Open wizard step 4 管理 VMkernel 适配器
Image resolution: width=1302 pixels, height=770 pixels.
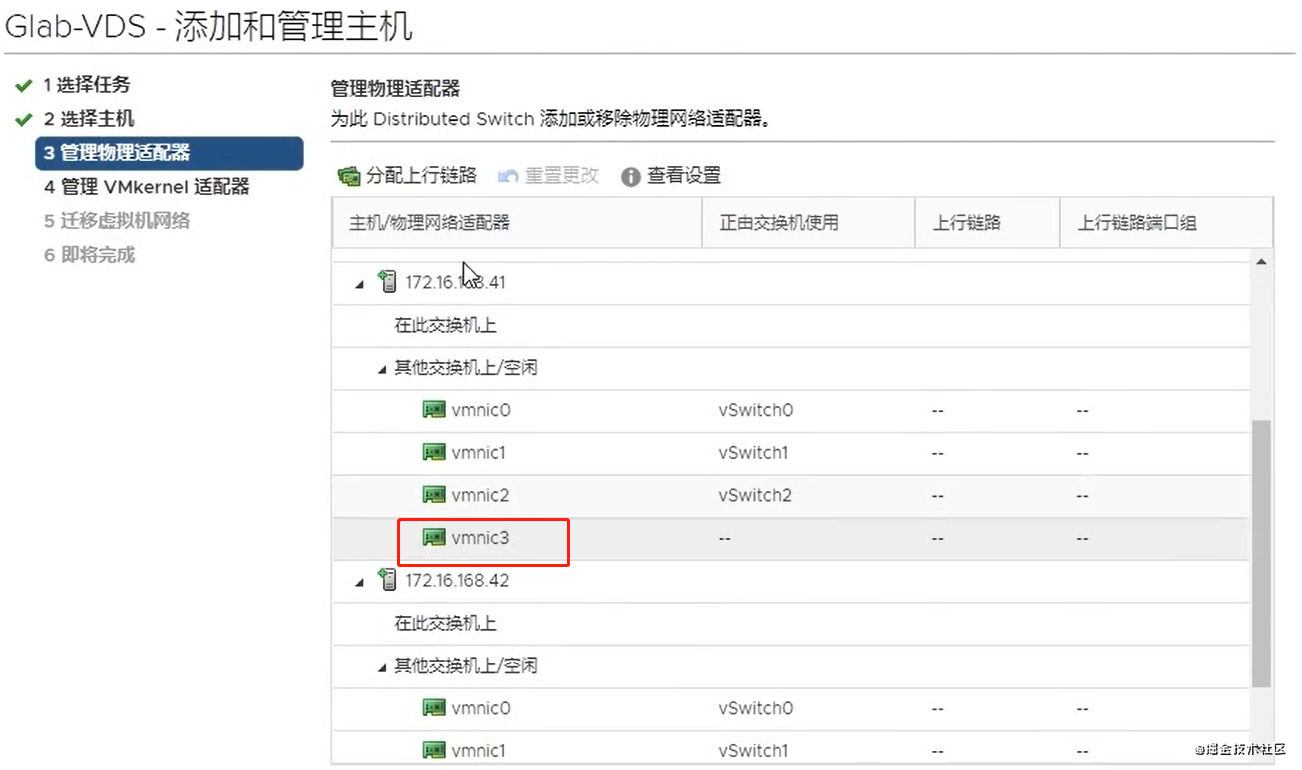point(146,187)
